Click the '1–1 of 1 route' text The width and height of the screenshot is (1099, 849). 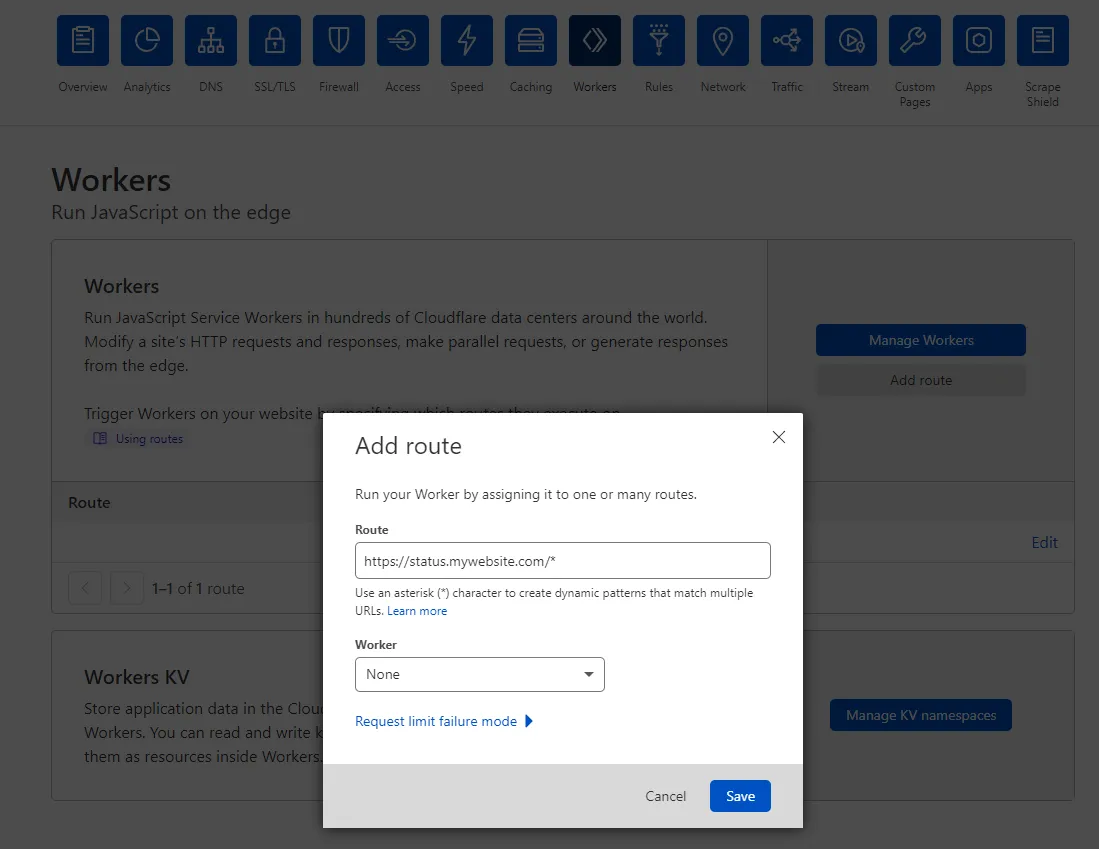pos(198,588)
